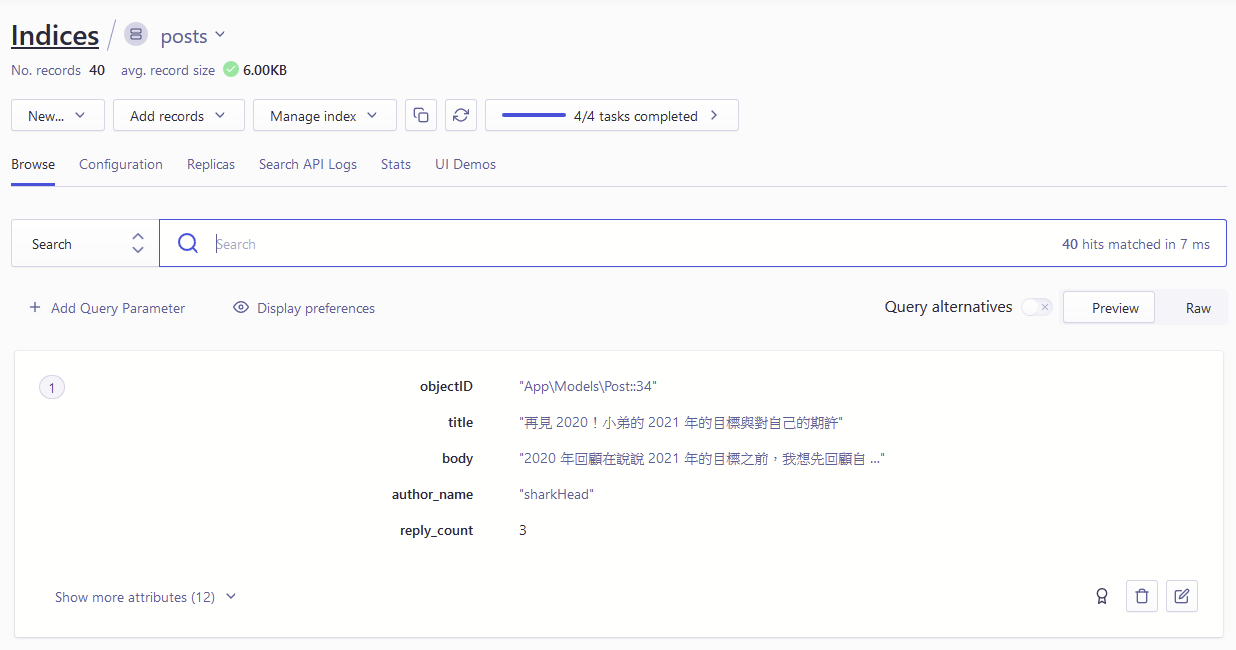Click the plus icon for Add Query Parameter
This screenshot has height=650, width=1236.
click(35, 308)
